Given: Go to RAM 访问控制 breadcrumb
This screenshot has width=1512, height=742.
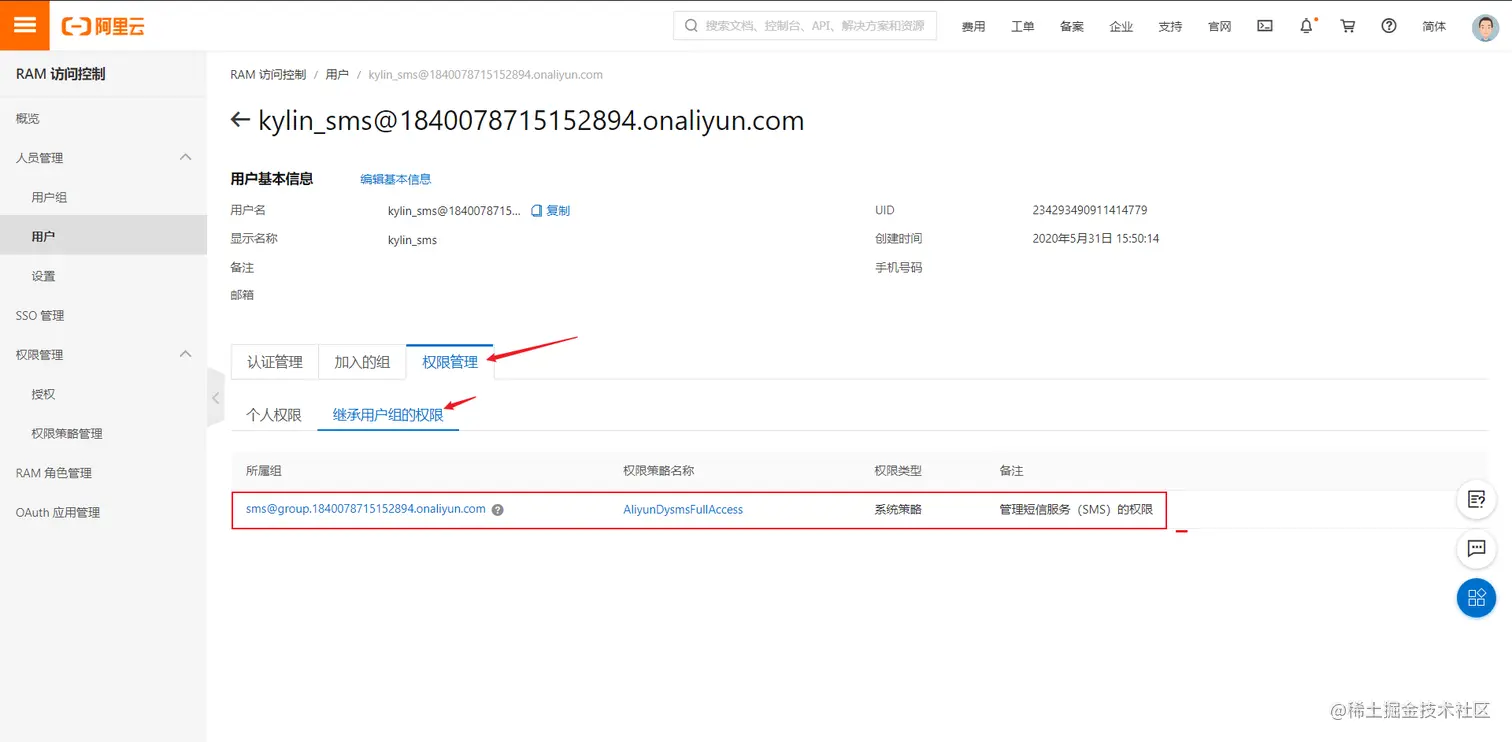Looking at the screenshot, I should [x=268, y=75].
